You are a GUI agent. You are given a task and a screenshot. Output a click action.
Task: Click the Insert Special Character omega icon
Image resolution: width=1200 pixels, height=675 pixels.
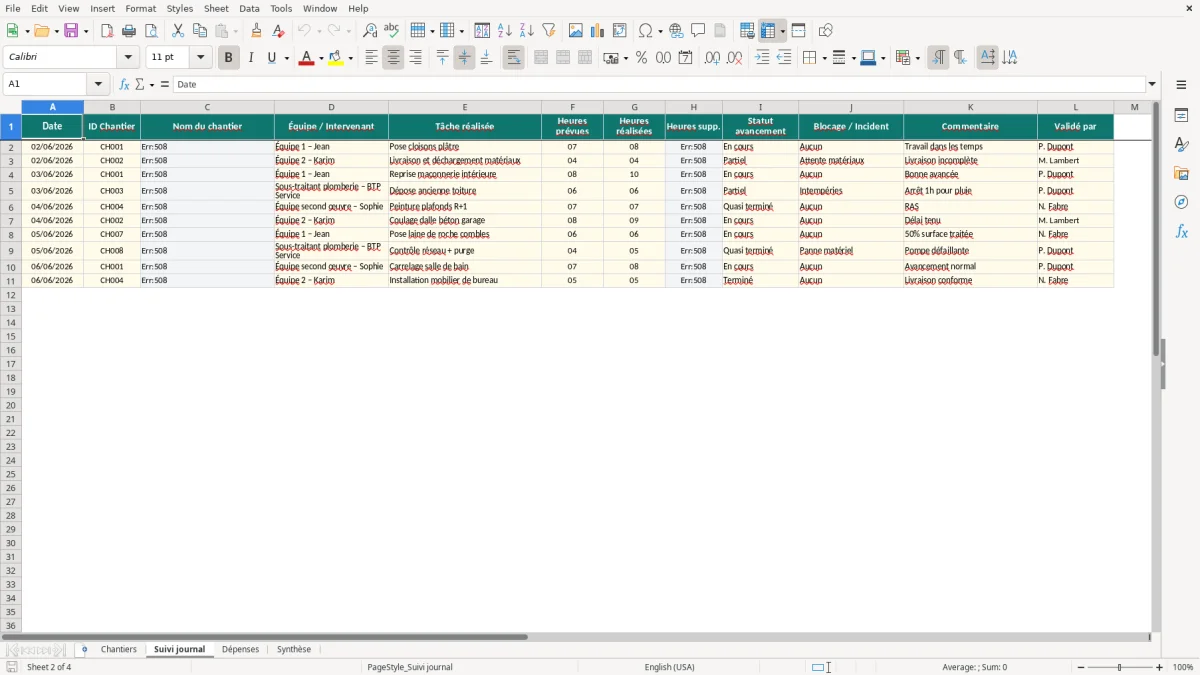click(x=646, y=31)
